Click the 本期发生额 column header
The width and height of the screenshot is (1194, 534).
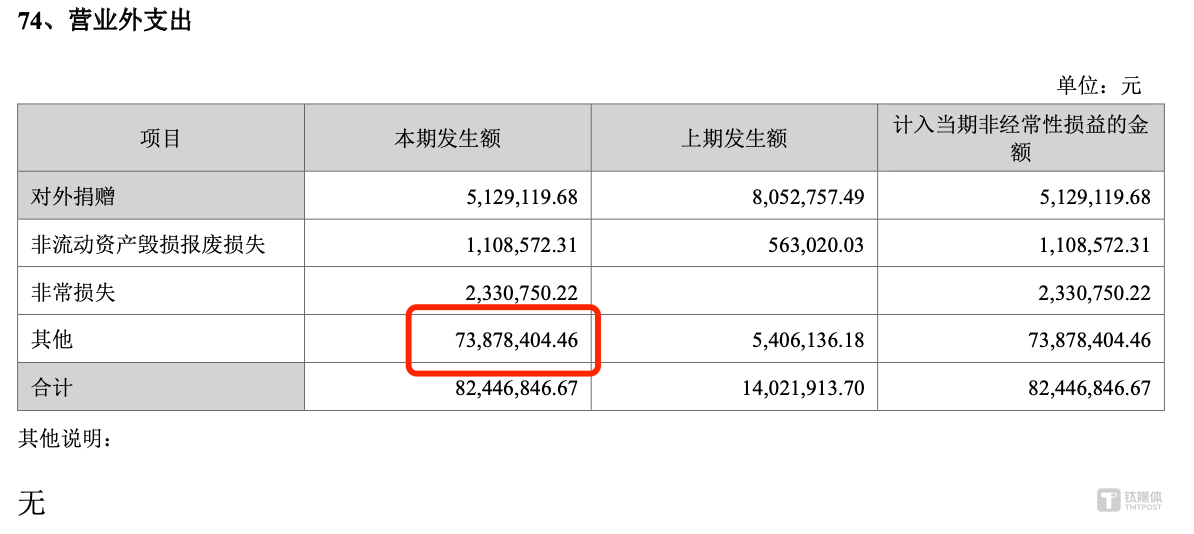447,138
